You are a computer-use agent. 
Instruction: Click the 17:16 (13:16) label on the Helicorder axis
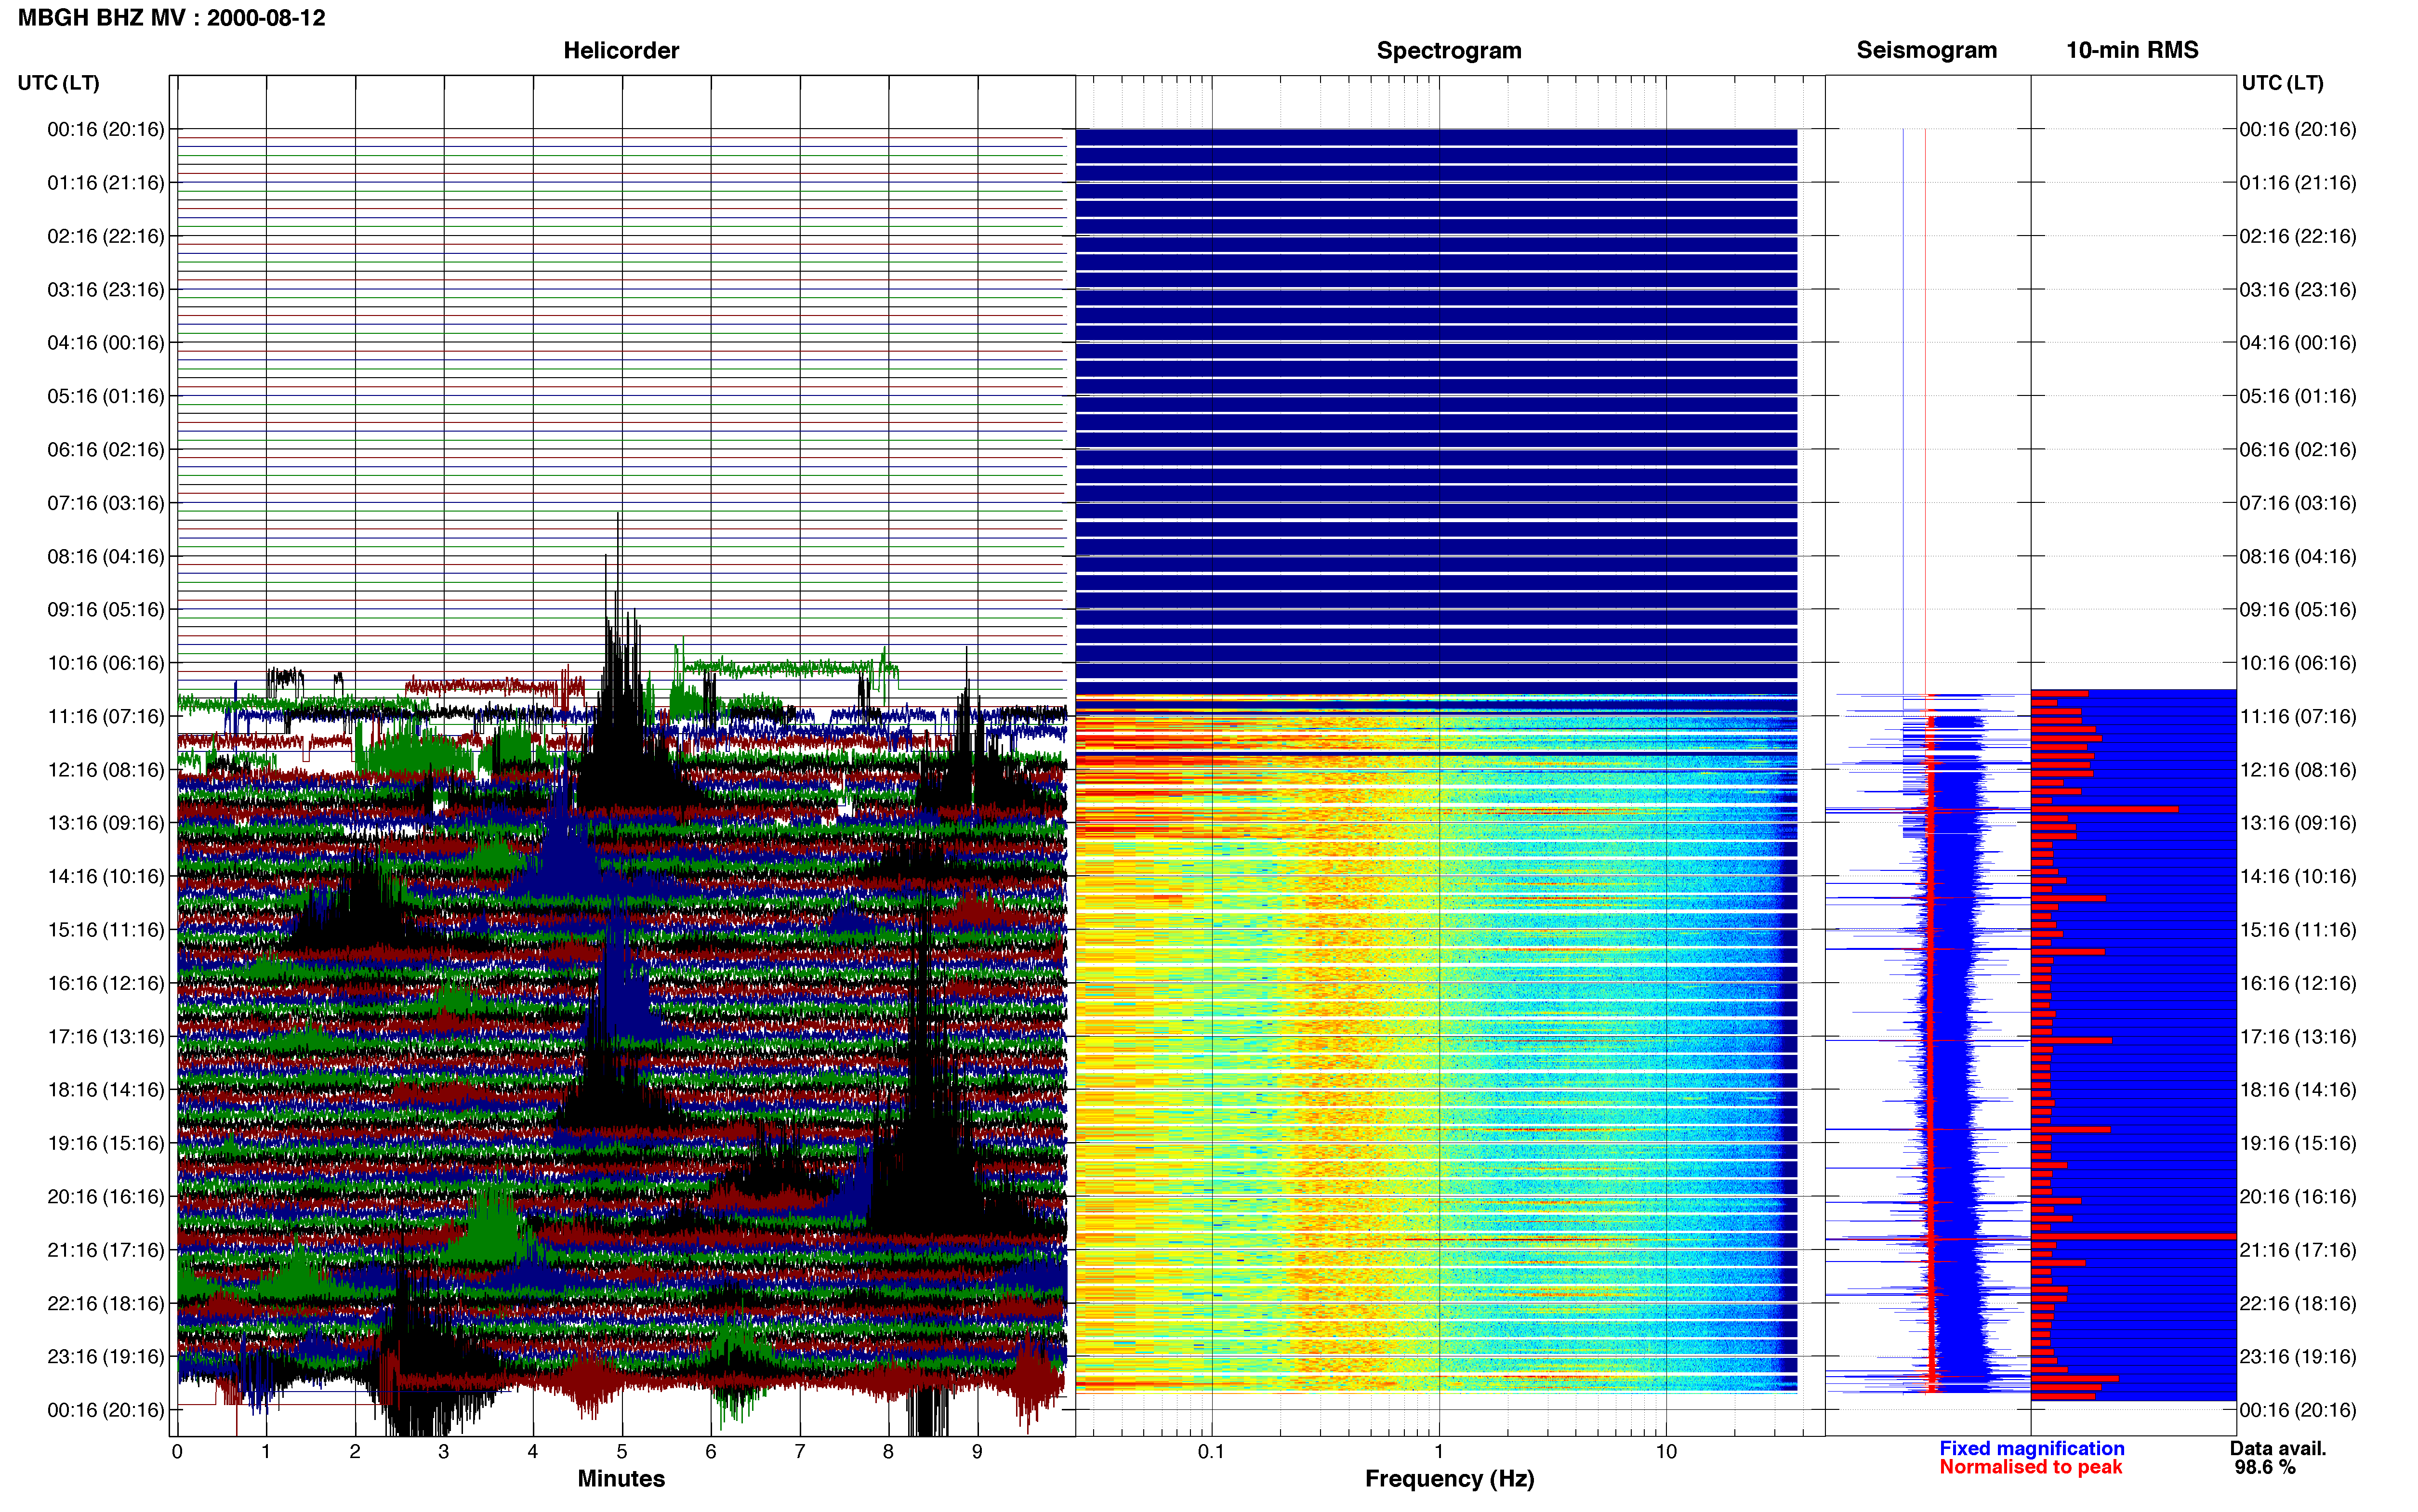pos(105,1037)
